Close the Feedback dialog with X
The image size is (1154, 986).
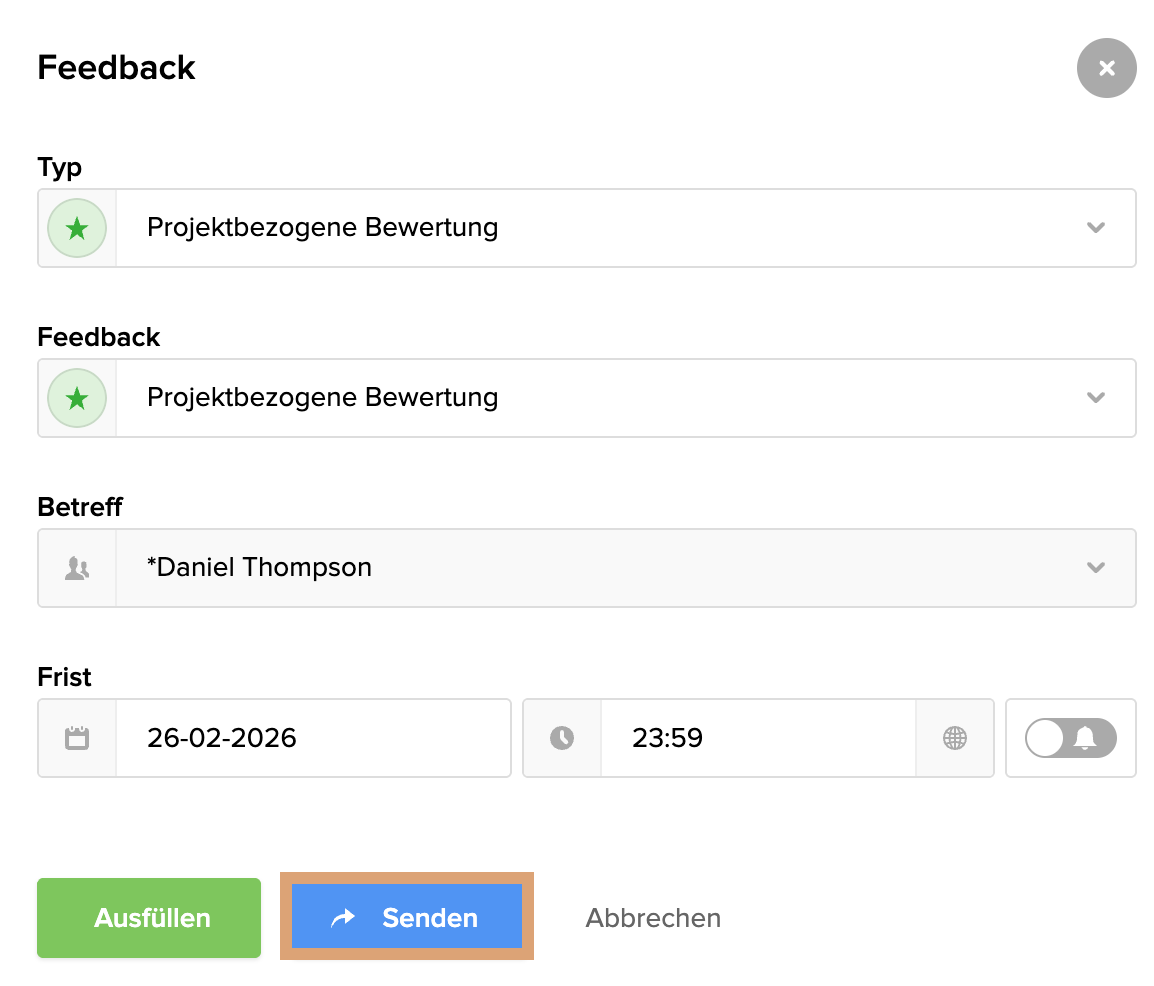point(1106,68)
